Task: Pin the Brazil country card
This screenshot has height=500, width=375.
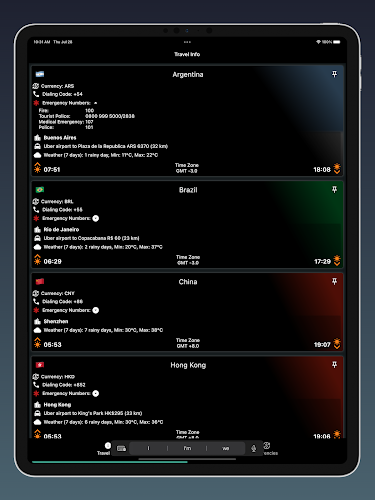Action: pyautogui.click(x=334, y=190)
